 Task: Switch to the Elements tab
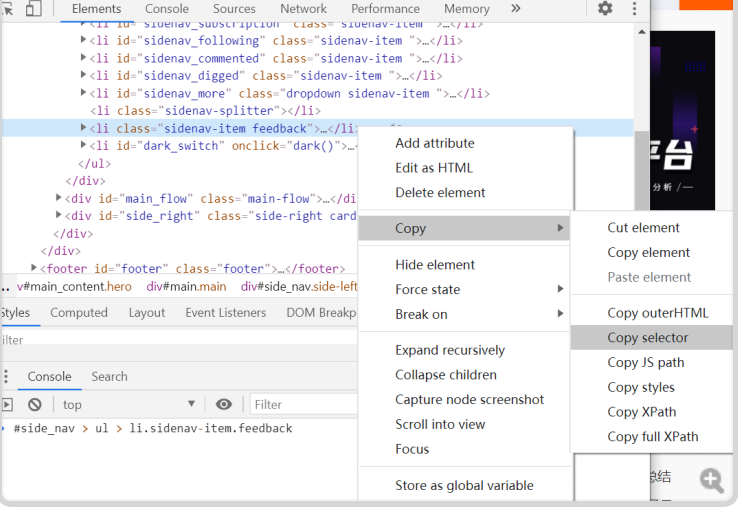coord(96,8)
